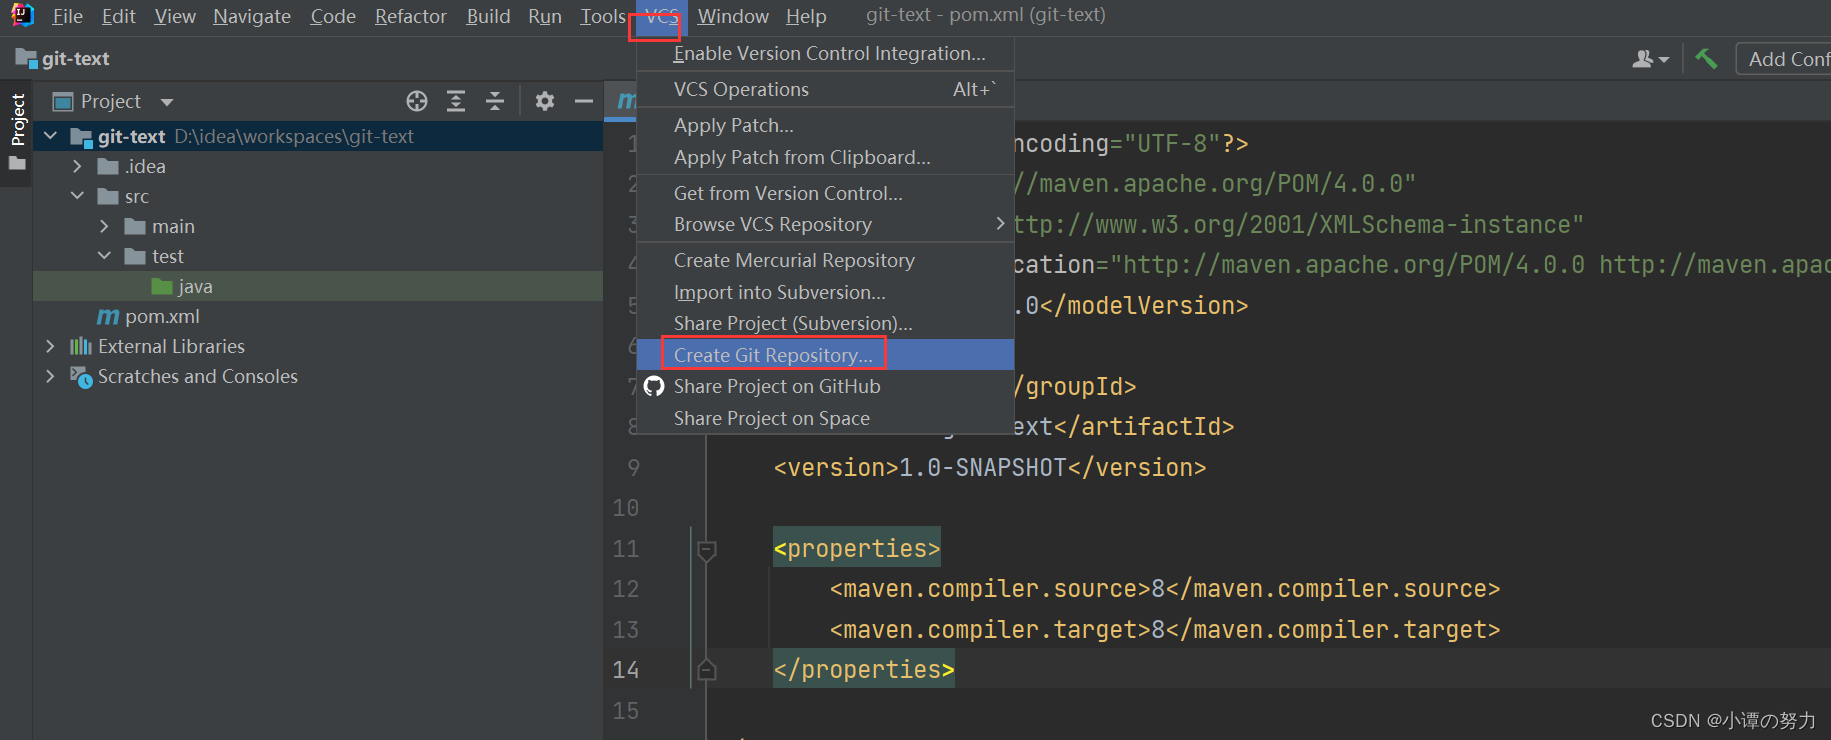Expand the .idea folder
The height and width of the screenshot is (740, 1831).
pos(77,166)
